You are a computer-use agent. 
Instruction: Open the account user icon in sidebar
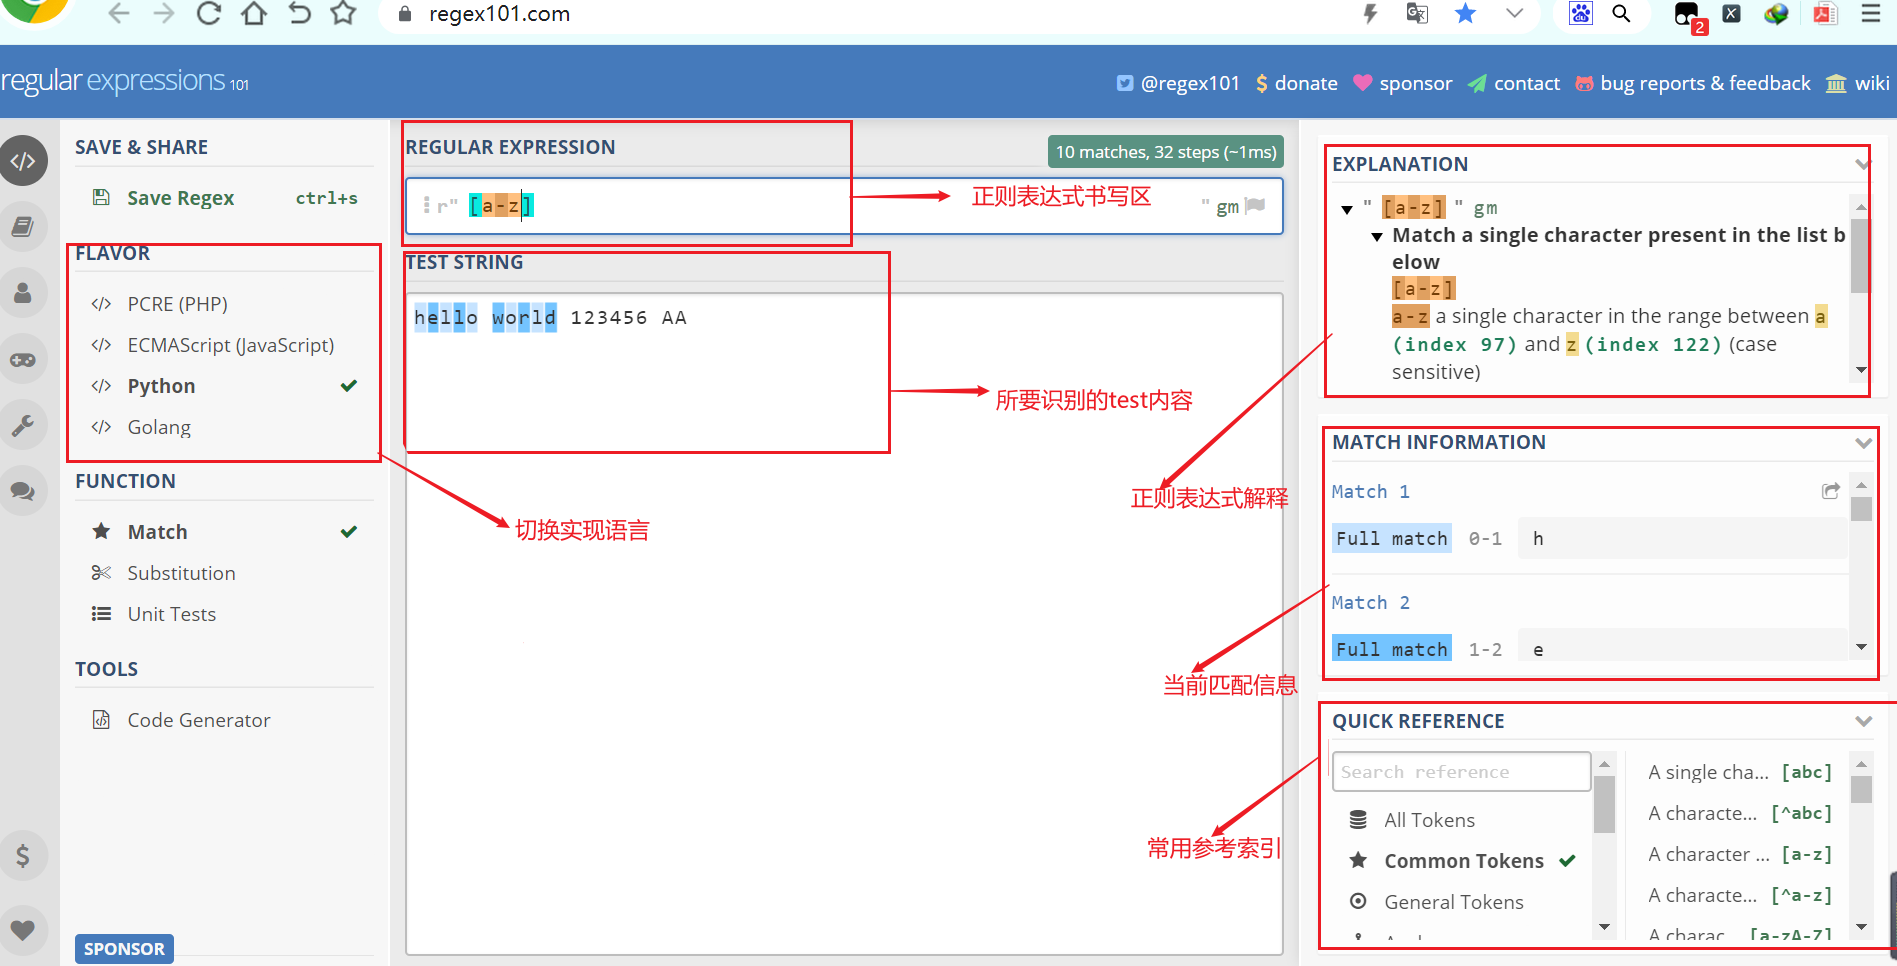click(x=24, y=293)
